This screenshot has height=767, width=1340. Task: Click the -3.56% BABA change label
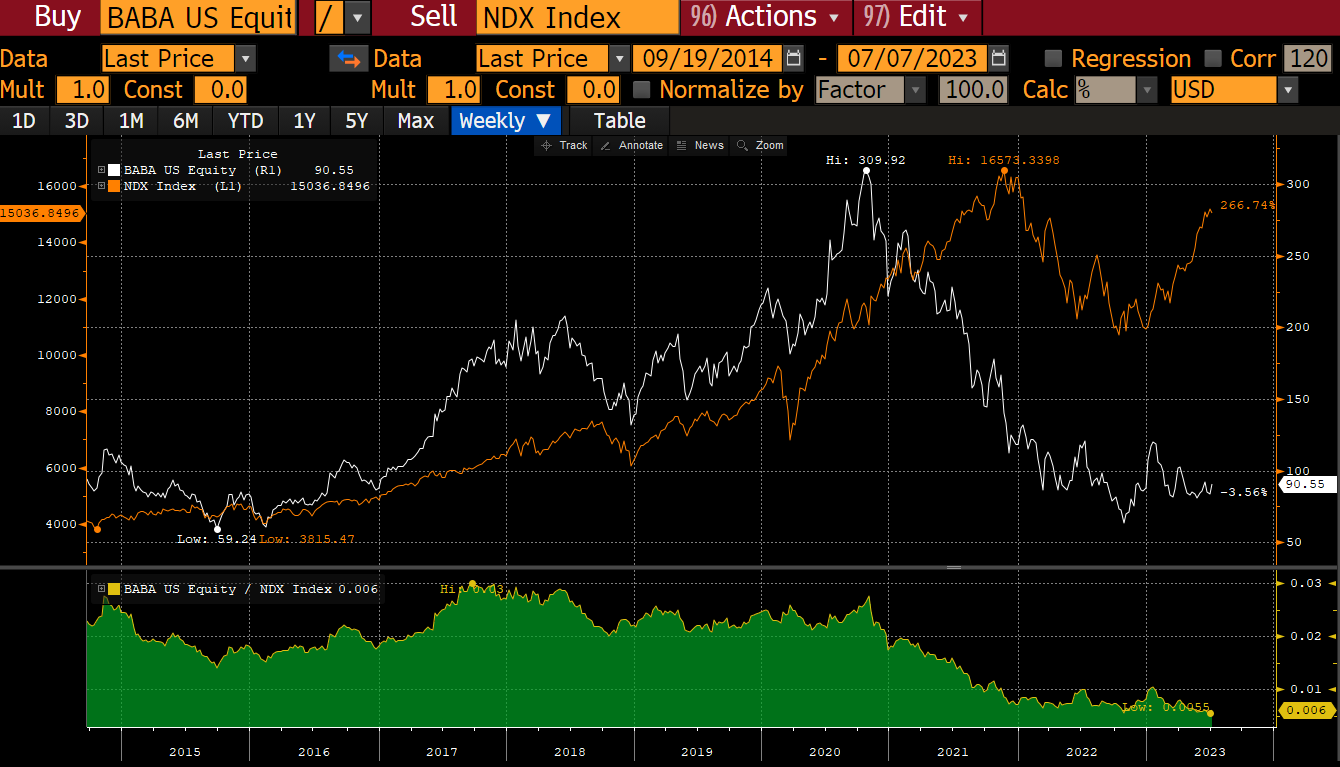coord(1244,492)
